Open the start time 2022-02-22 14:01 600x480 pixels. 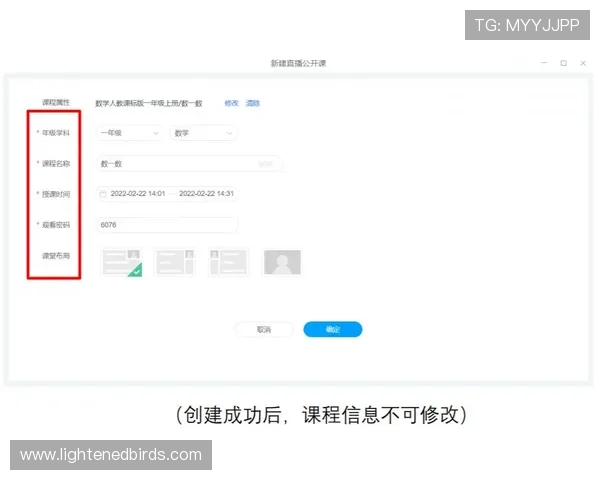point(138,194)
